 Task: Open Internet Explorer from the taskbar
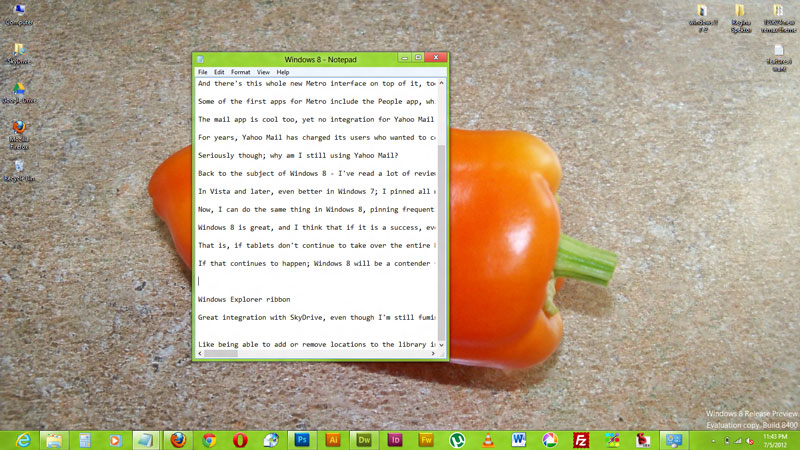[x=23, y=440]
